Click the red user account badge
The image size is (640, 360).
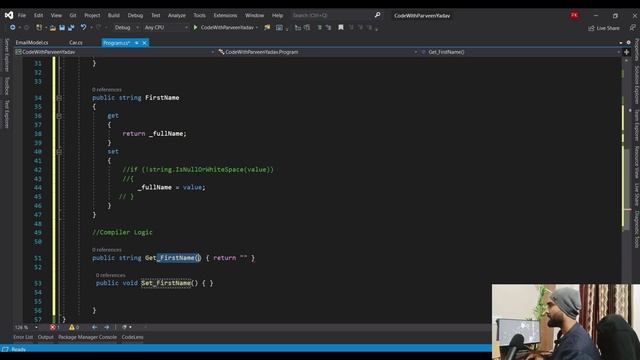(574, 15)
